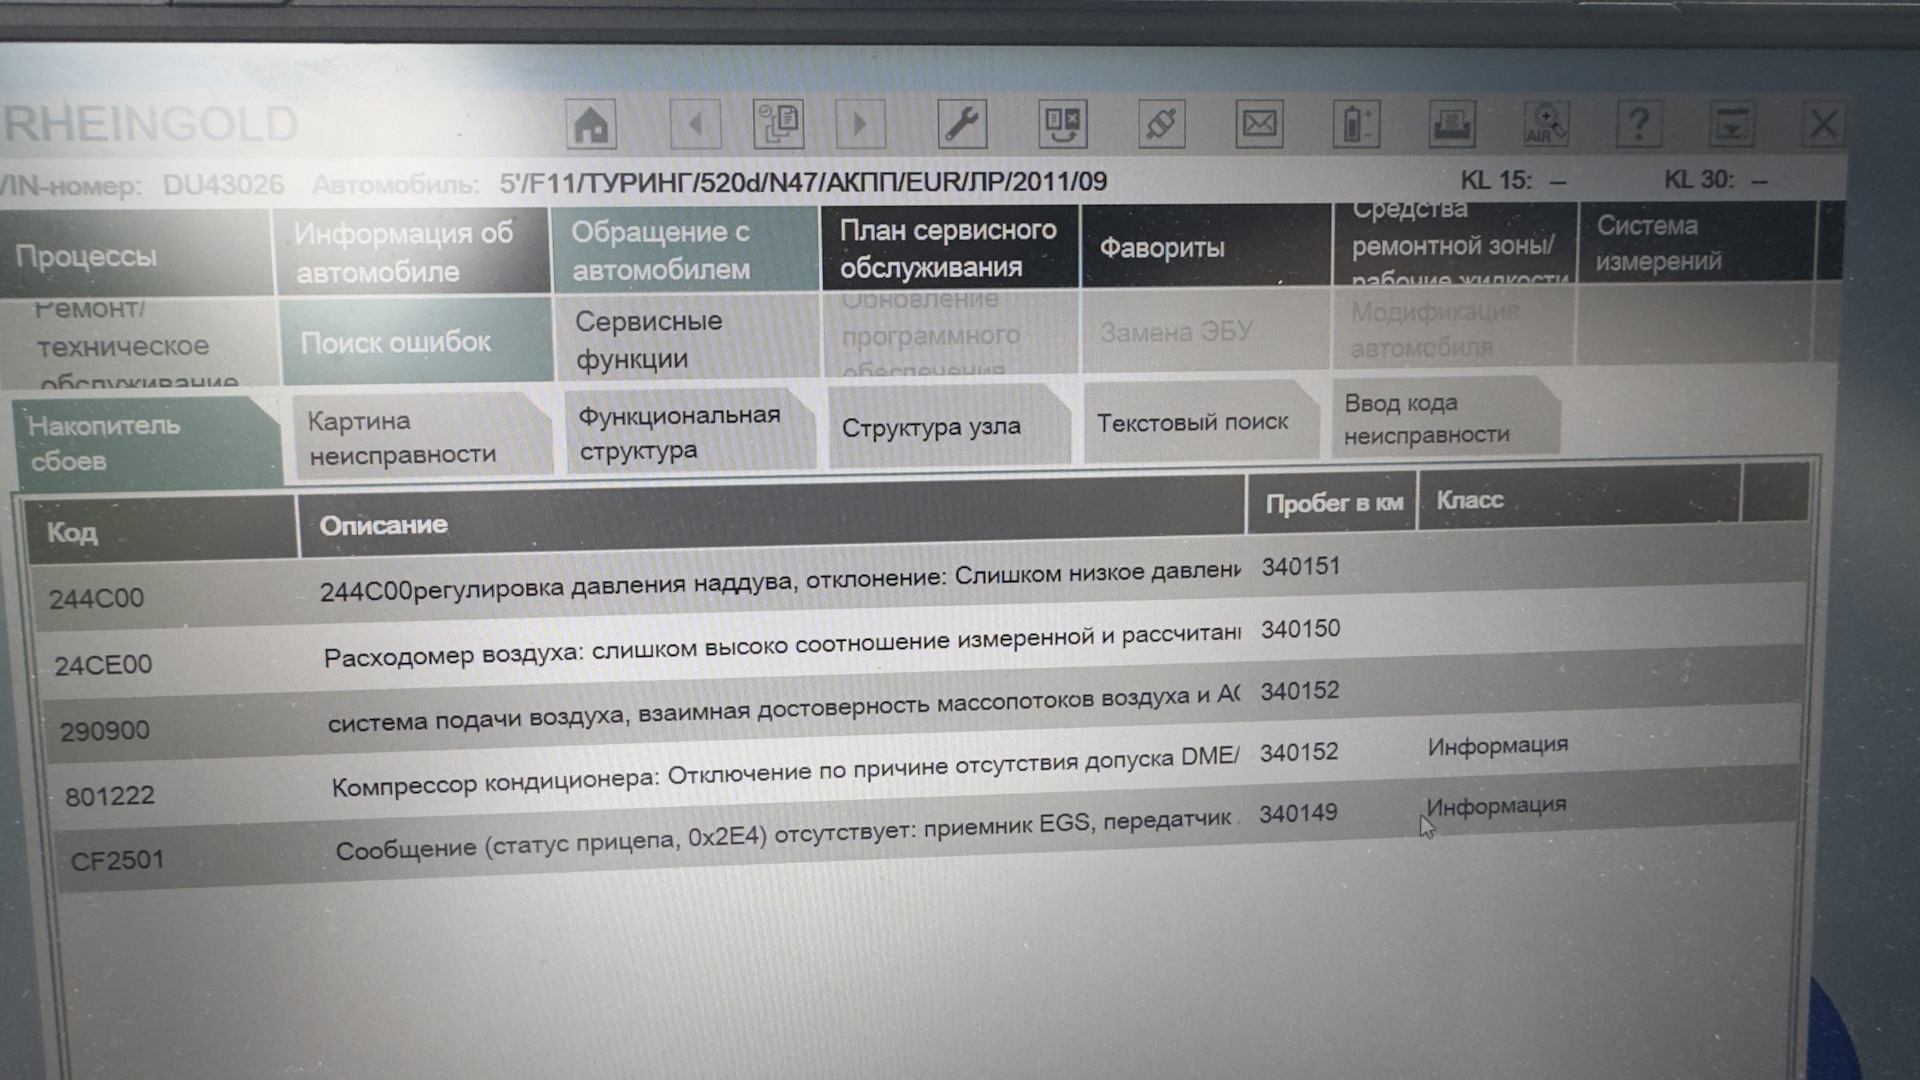The image size is (1920, 1080).
Task: Open the wrench settings icon
Action: [962, 125]
